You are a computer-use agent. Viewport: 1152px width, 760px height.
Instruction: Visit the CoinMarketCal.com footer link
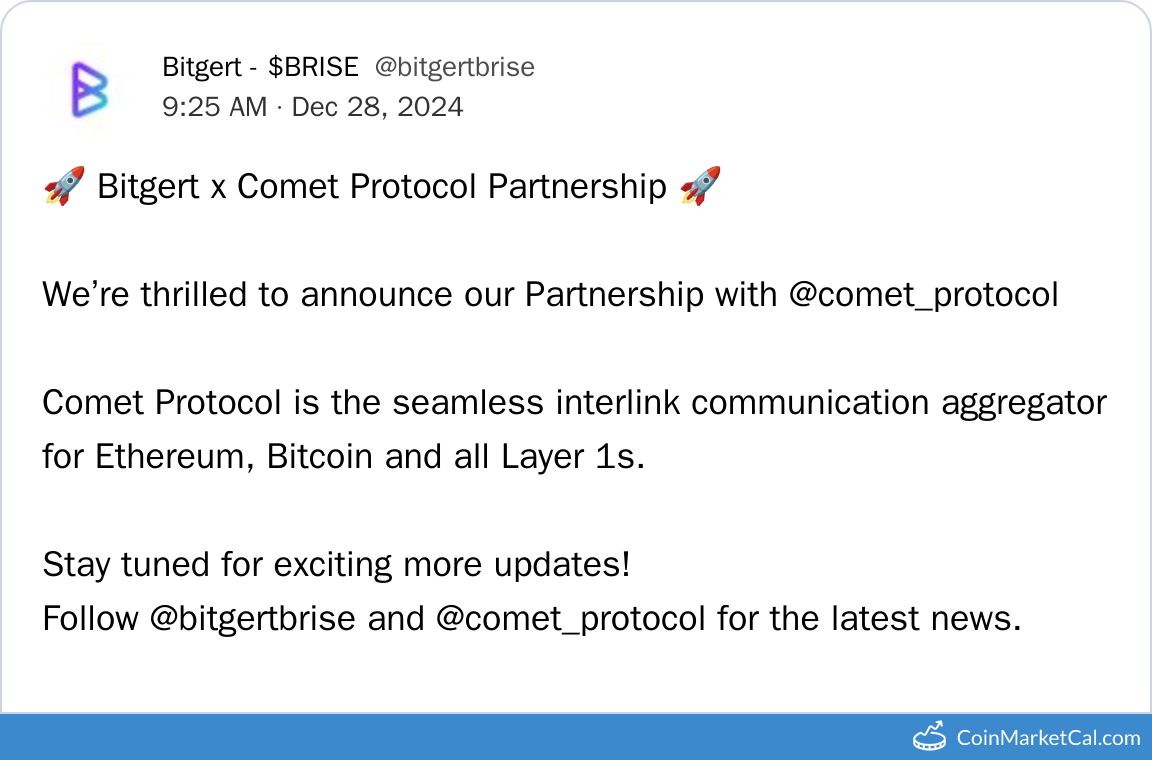point(1048,738)
